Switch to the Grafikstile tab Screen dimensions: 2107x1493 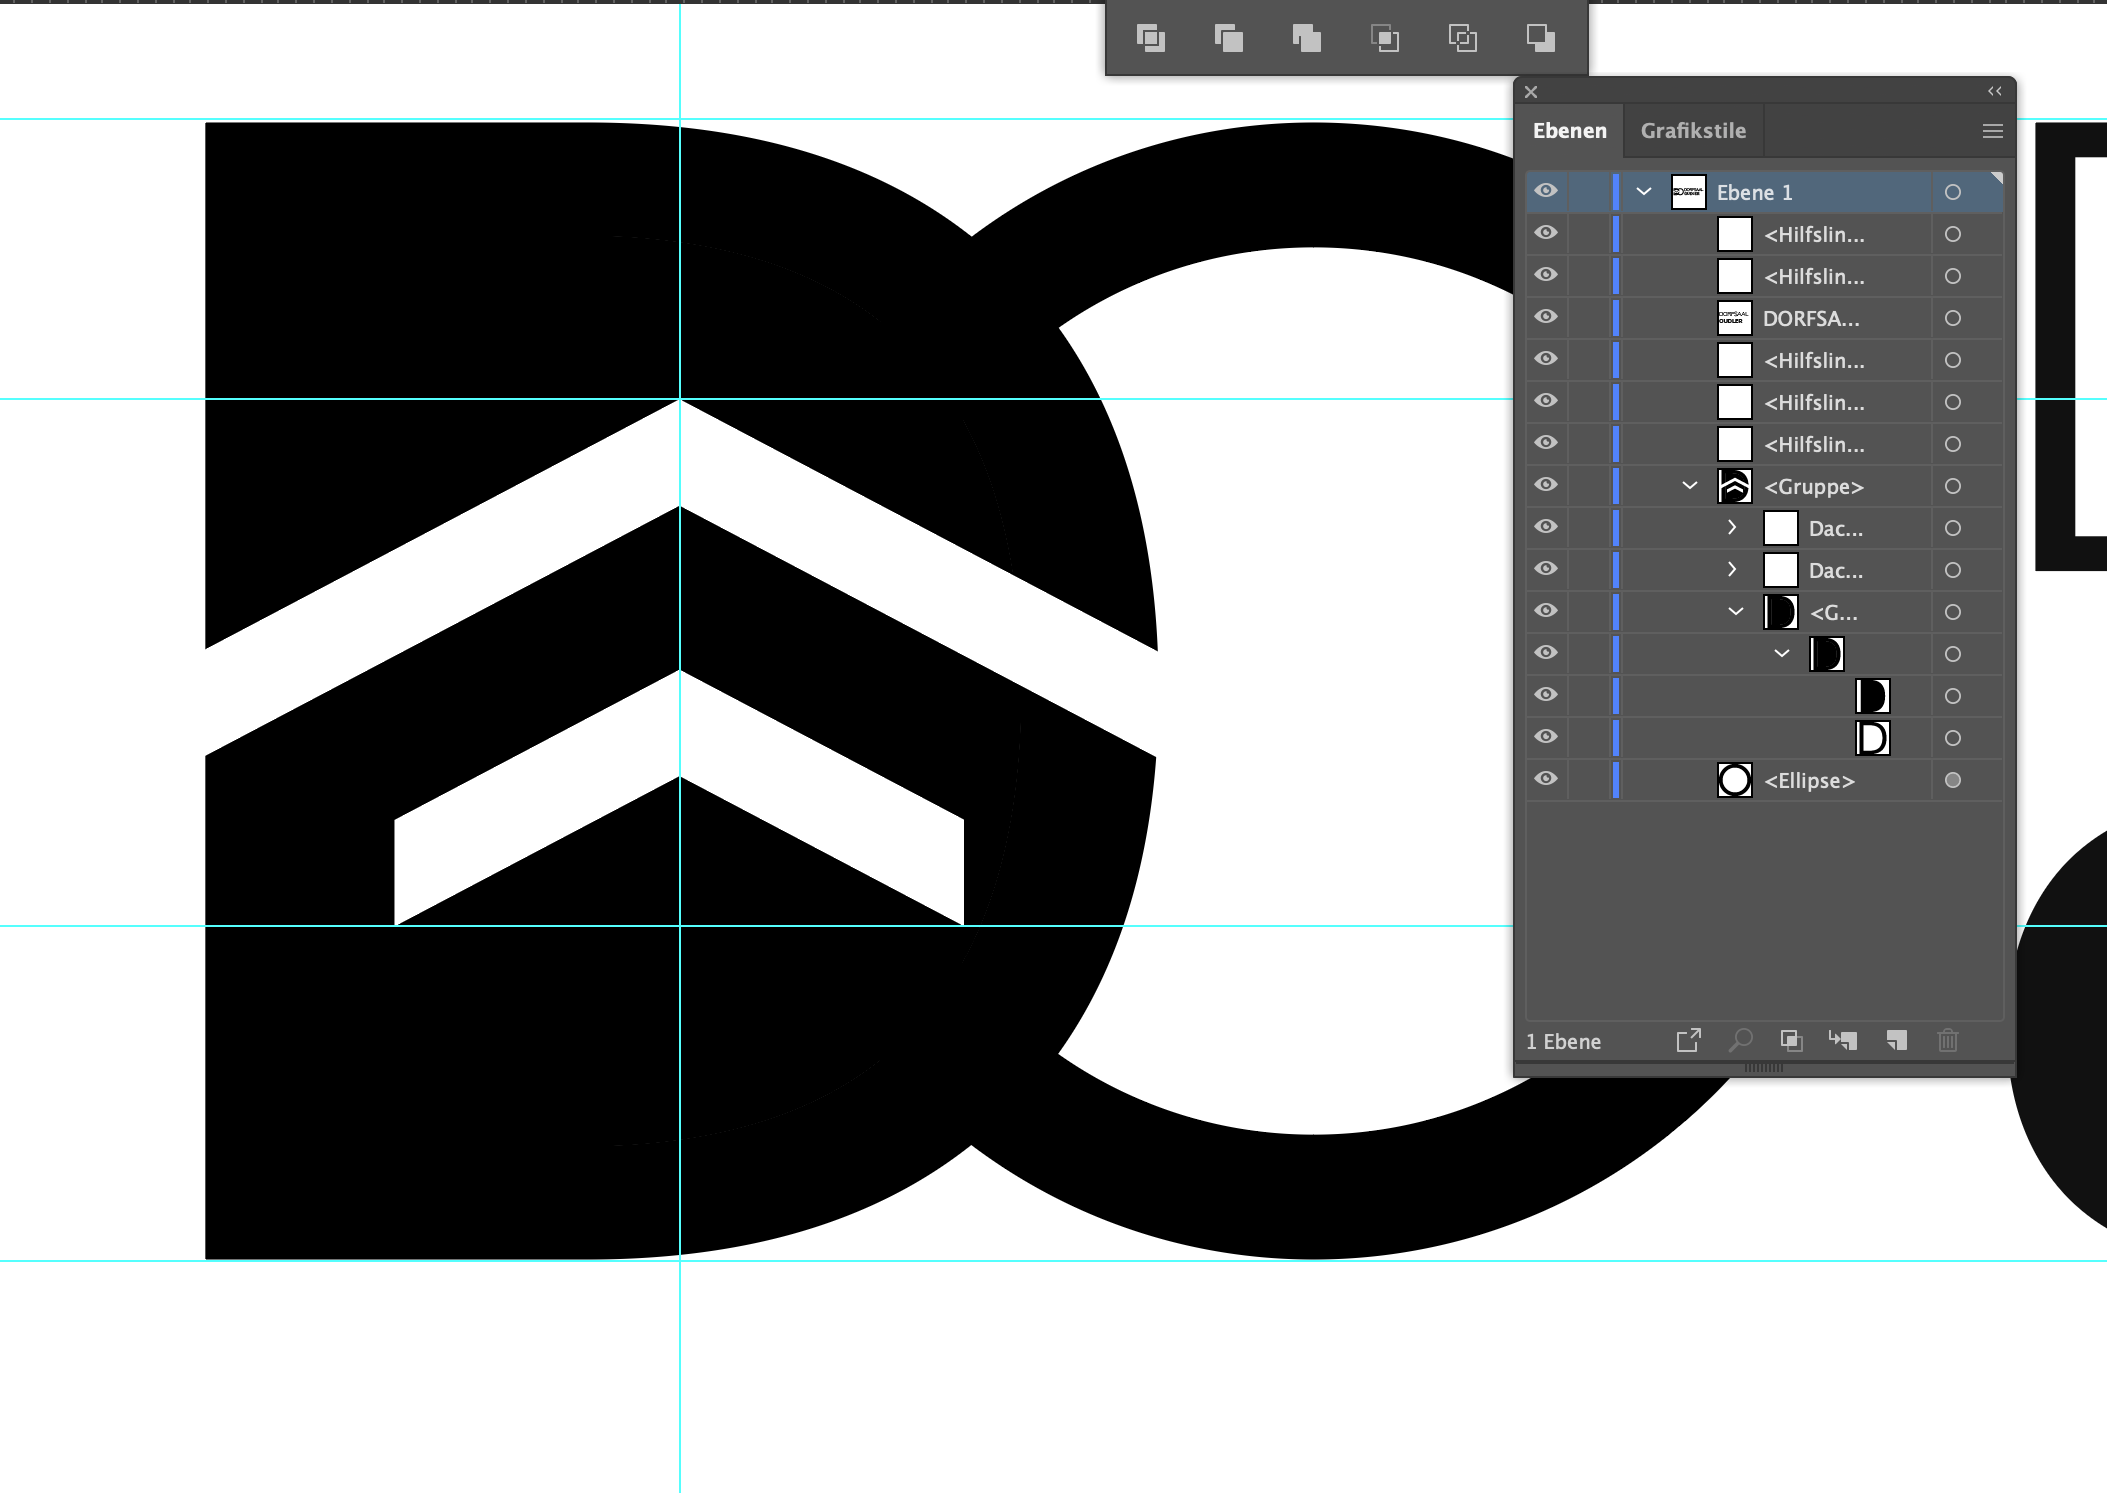[x=1692, y=130]
